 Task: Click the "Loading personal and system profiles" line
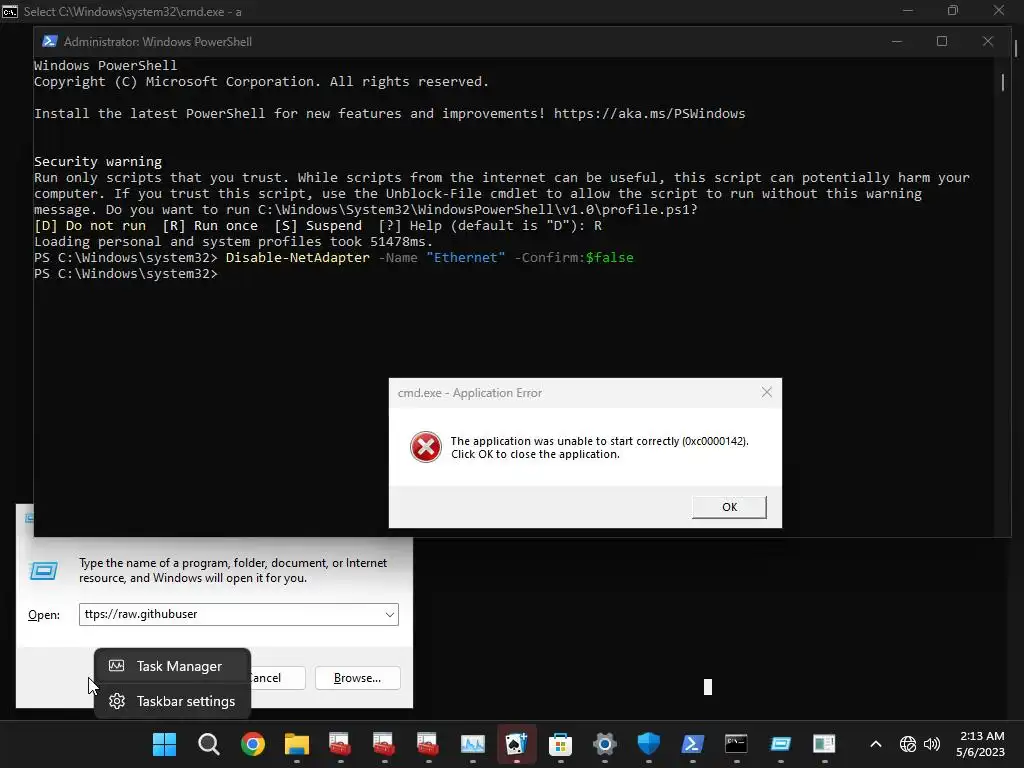tap(234, 242)
